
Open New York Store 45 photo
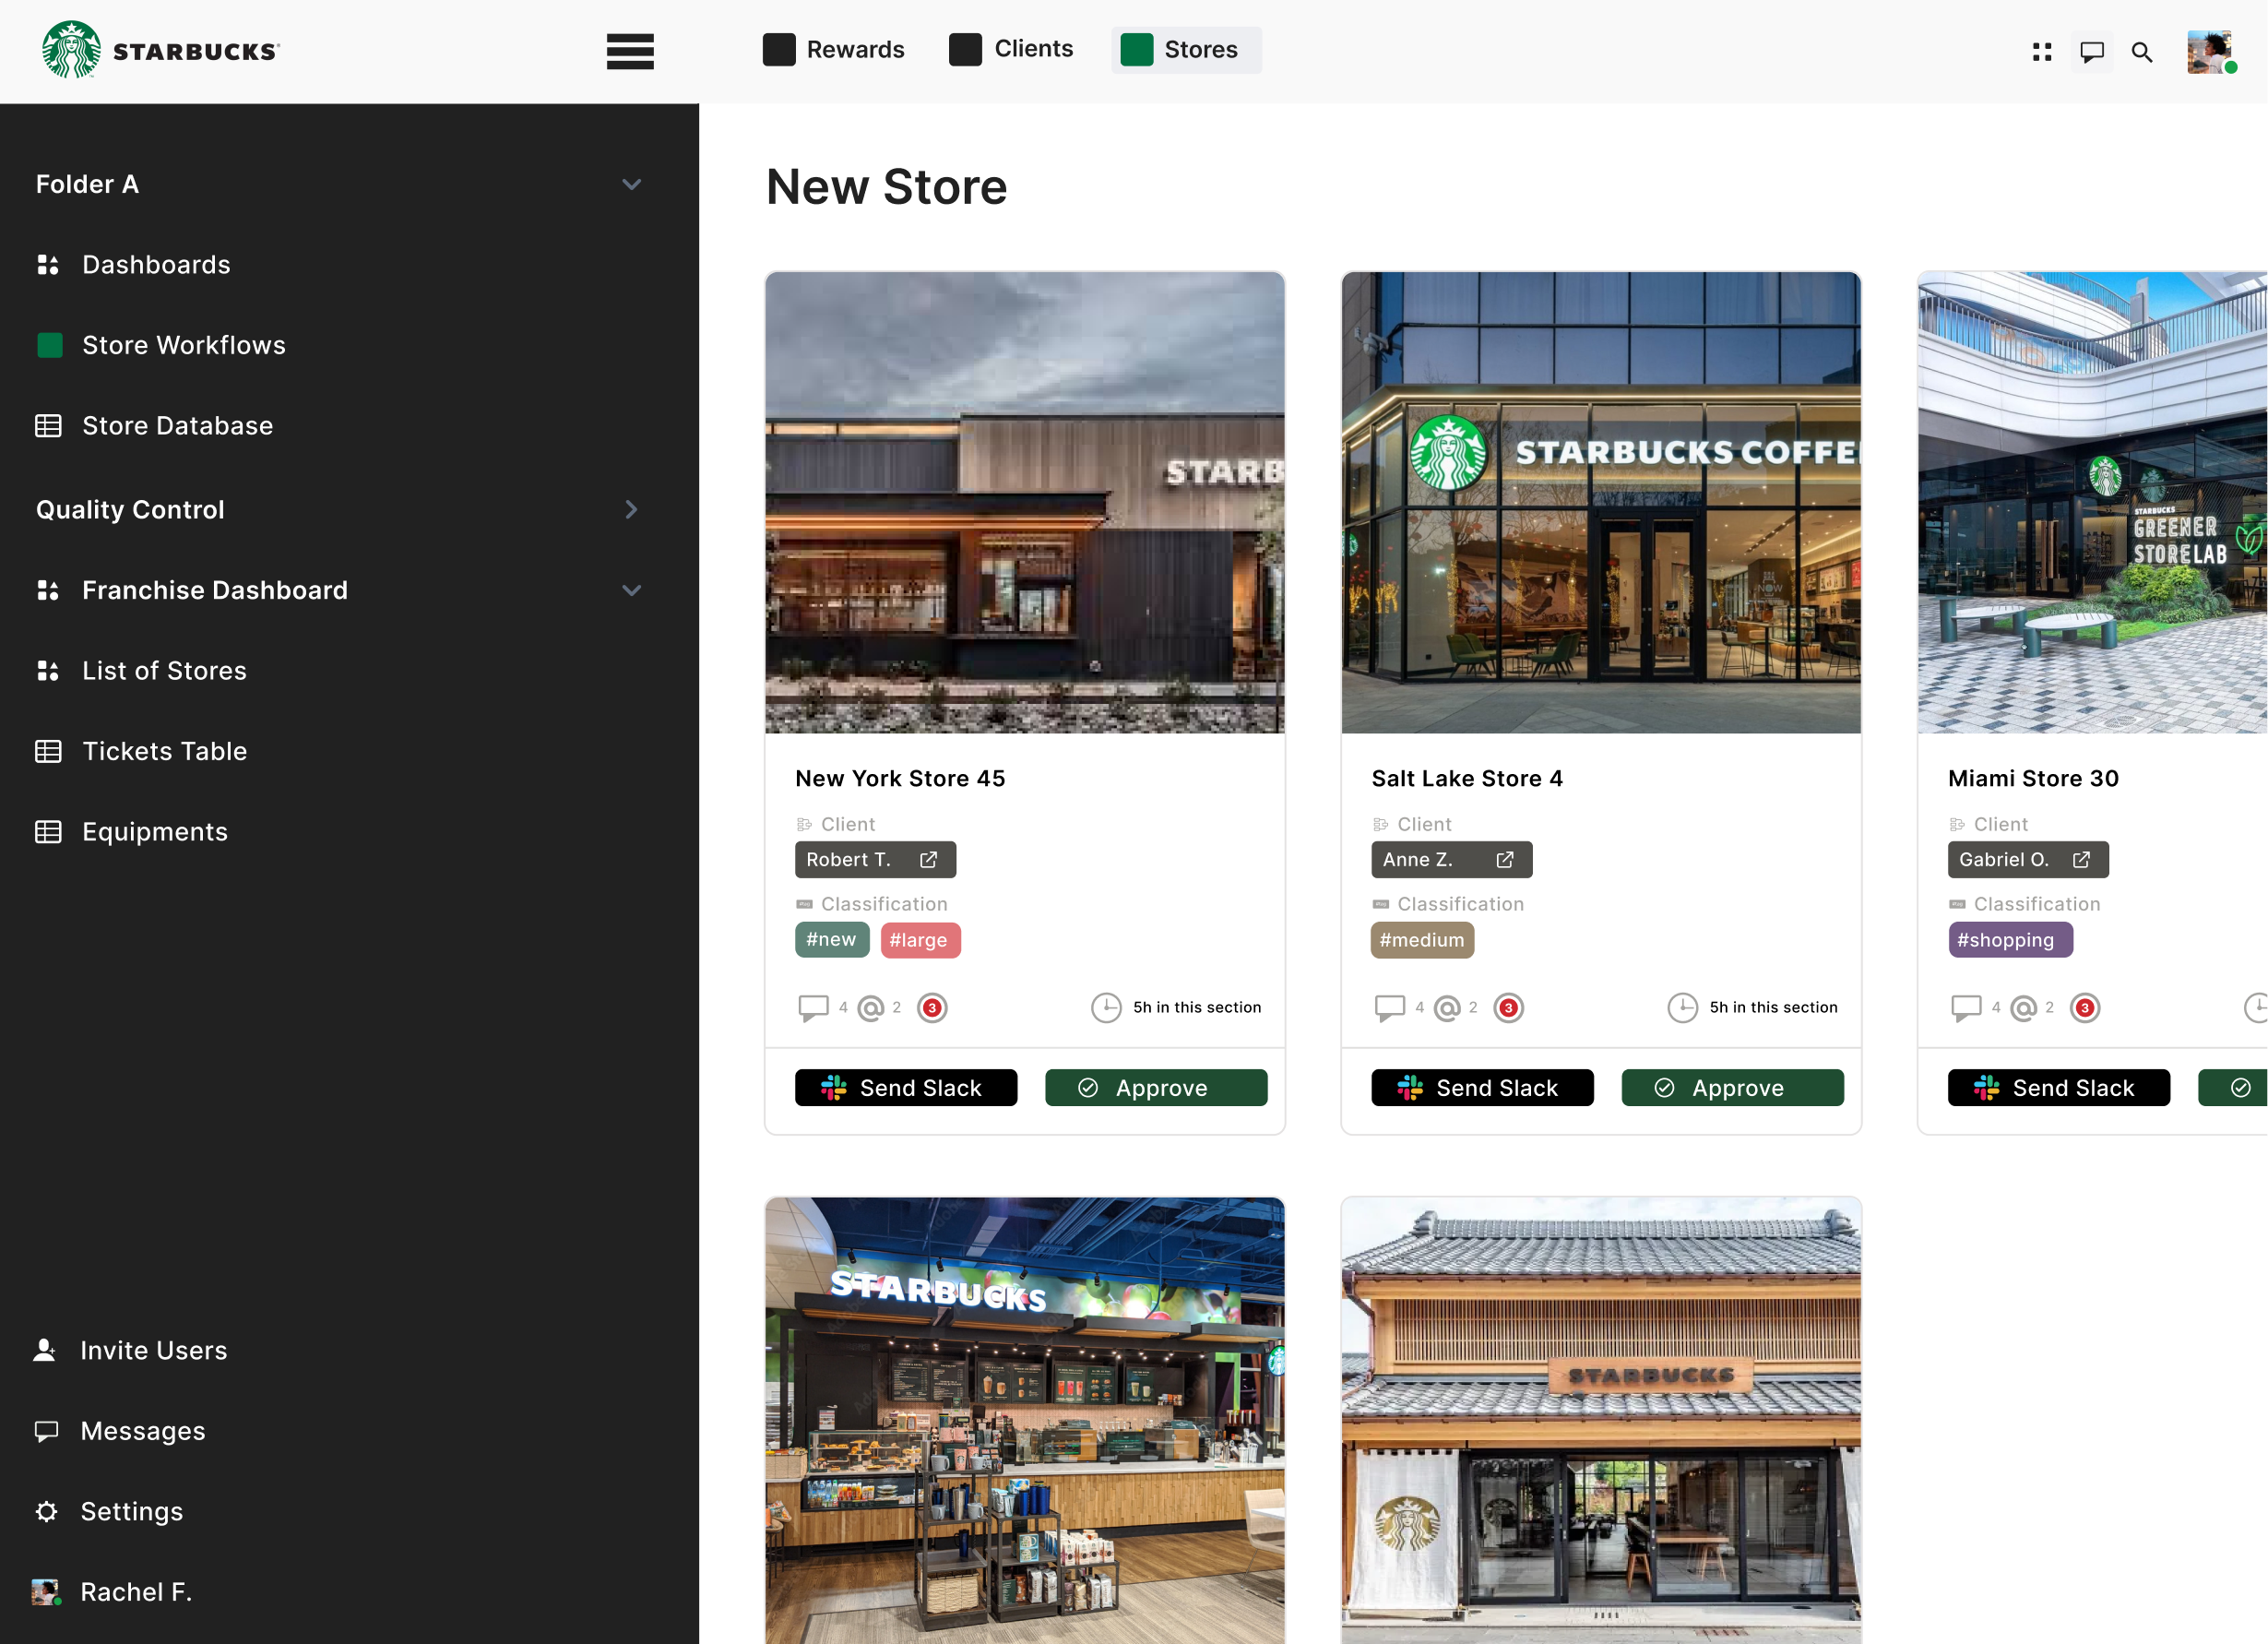(1025, 503)
